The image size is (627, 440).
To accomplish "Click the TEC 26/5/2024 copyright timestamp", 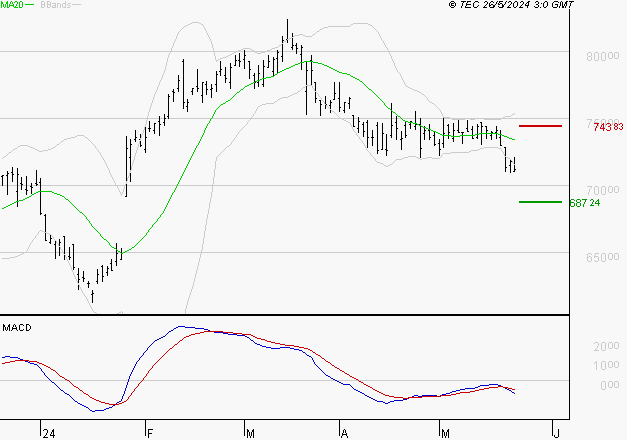I will click(x=511, y=5).
